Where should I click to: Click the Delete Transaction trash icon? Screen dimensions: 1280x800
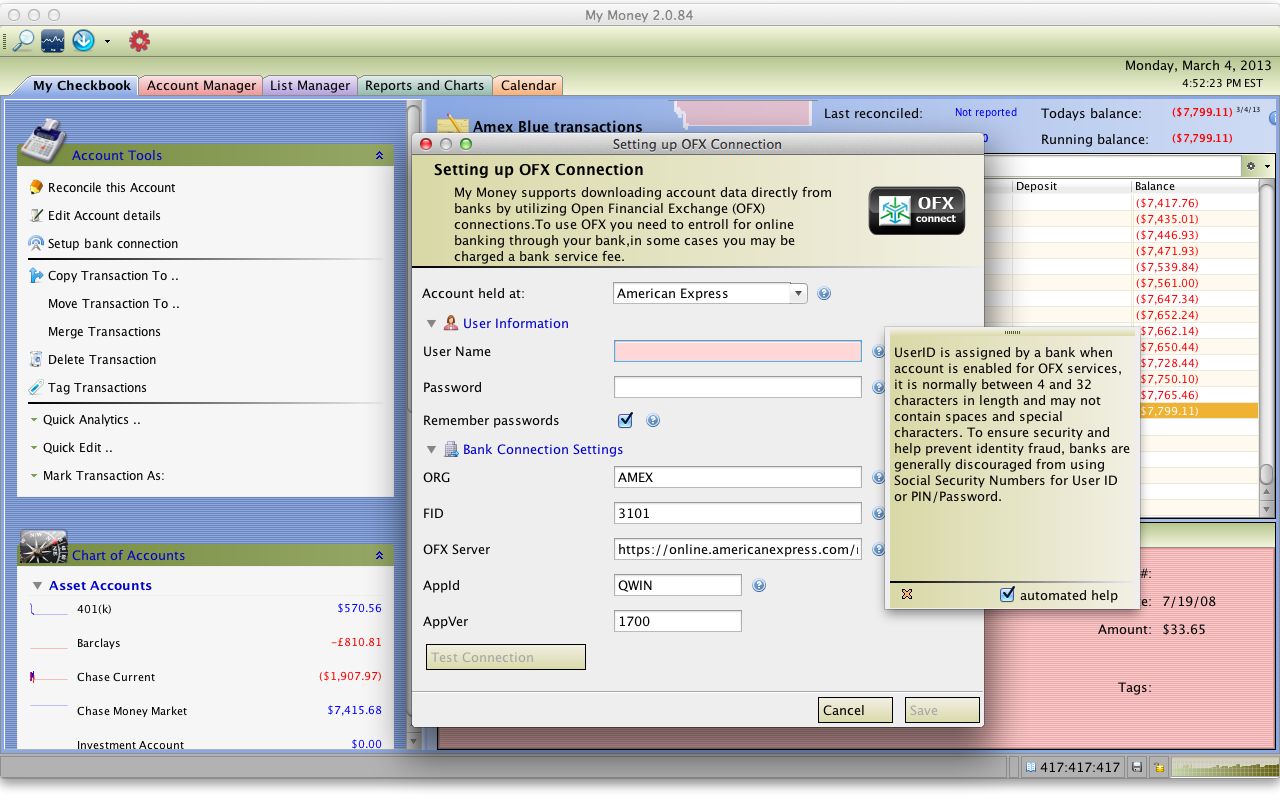(x=36, y=359)
